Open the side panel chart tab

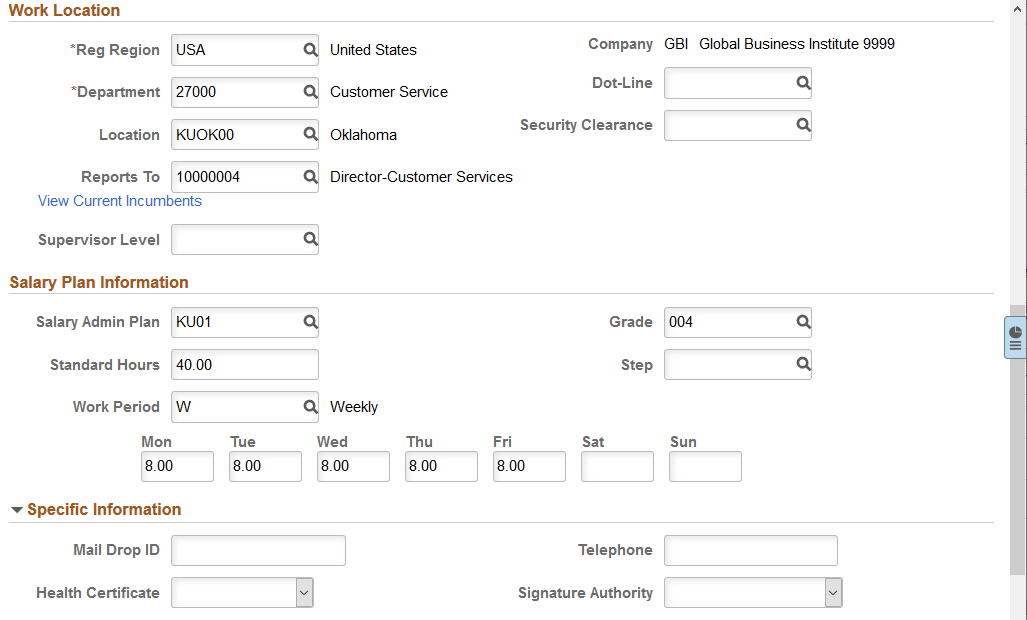1015,337
